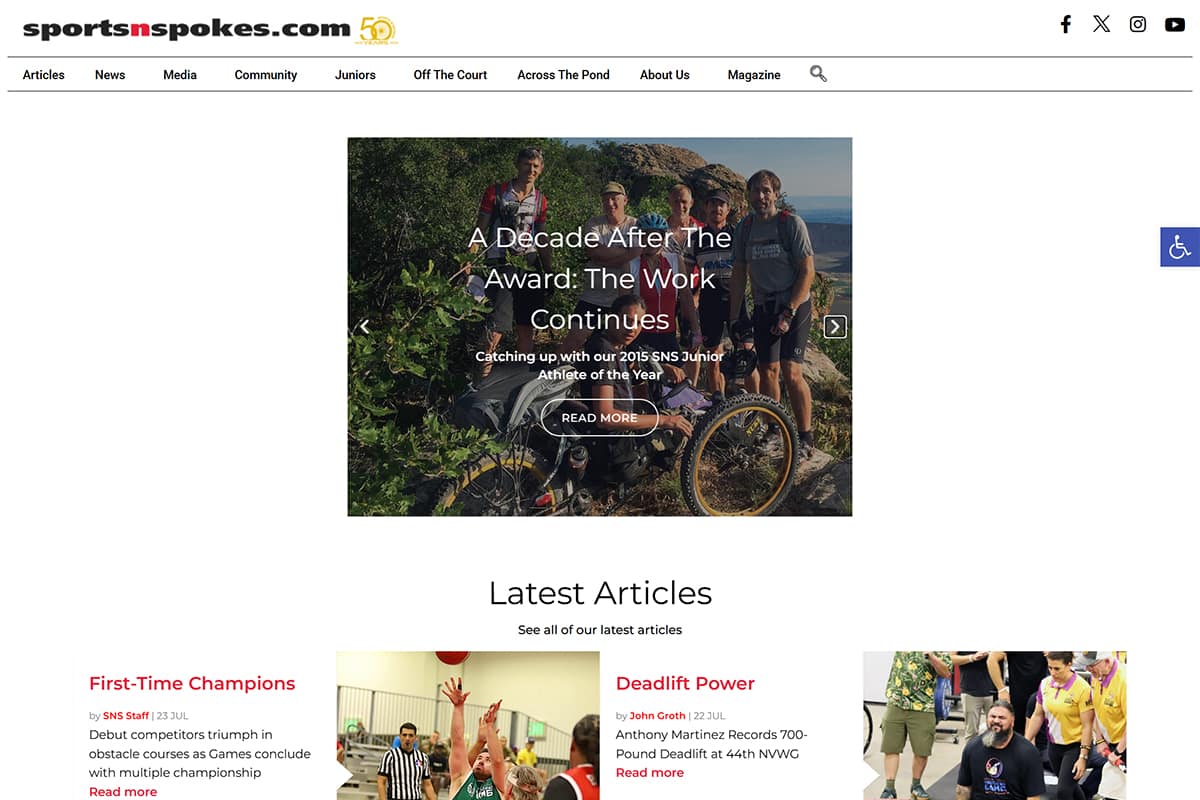Click the READ MORE slider button

tap(599, 418)
